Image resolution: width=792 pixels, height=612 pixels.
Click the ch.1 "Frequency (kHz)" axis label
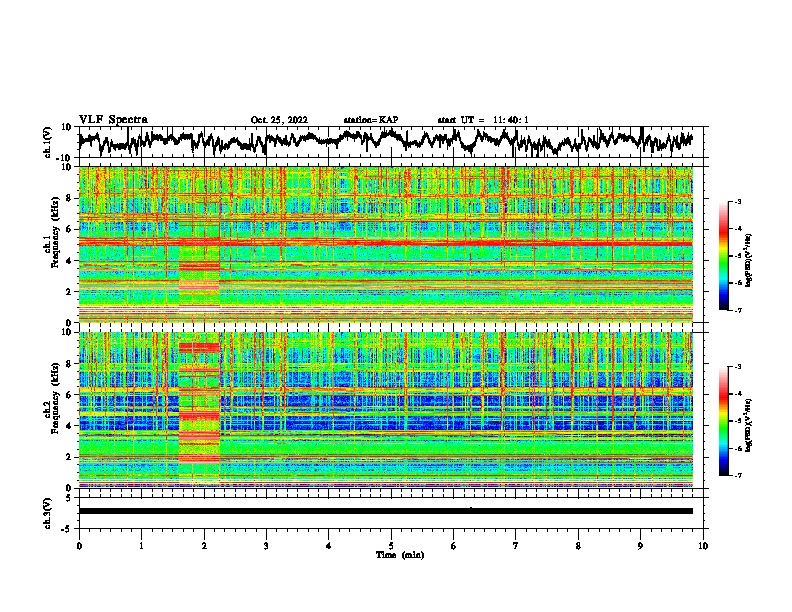(55, 233)
